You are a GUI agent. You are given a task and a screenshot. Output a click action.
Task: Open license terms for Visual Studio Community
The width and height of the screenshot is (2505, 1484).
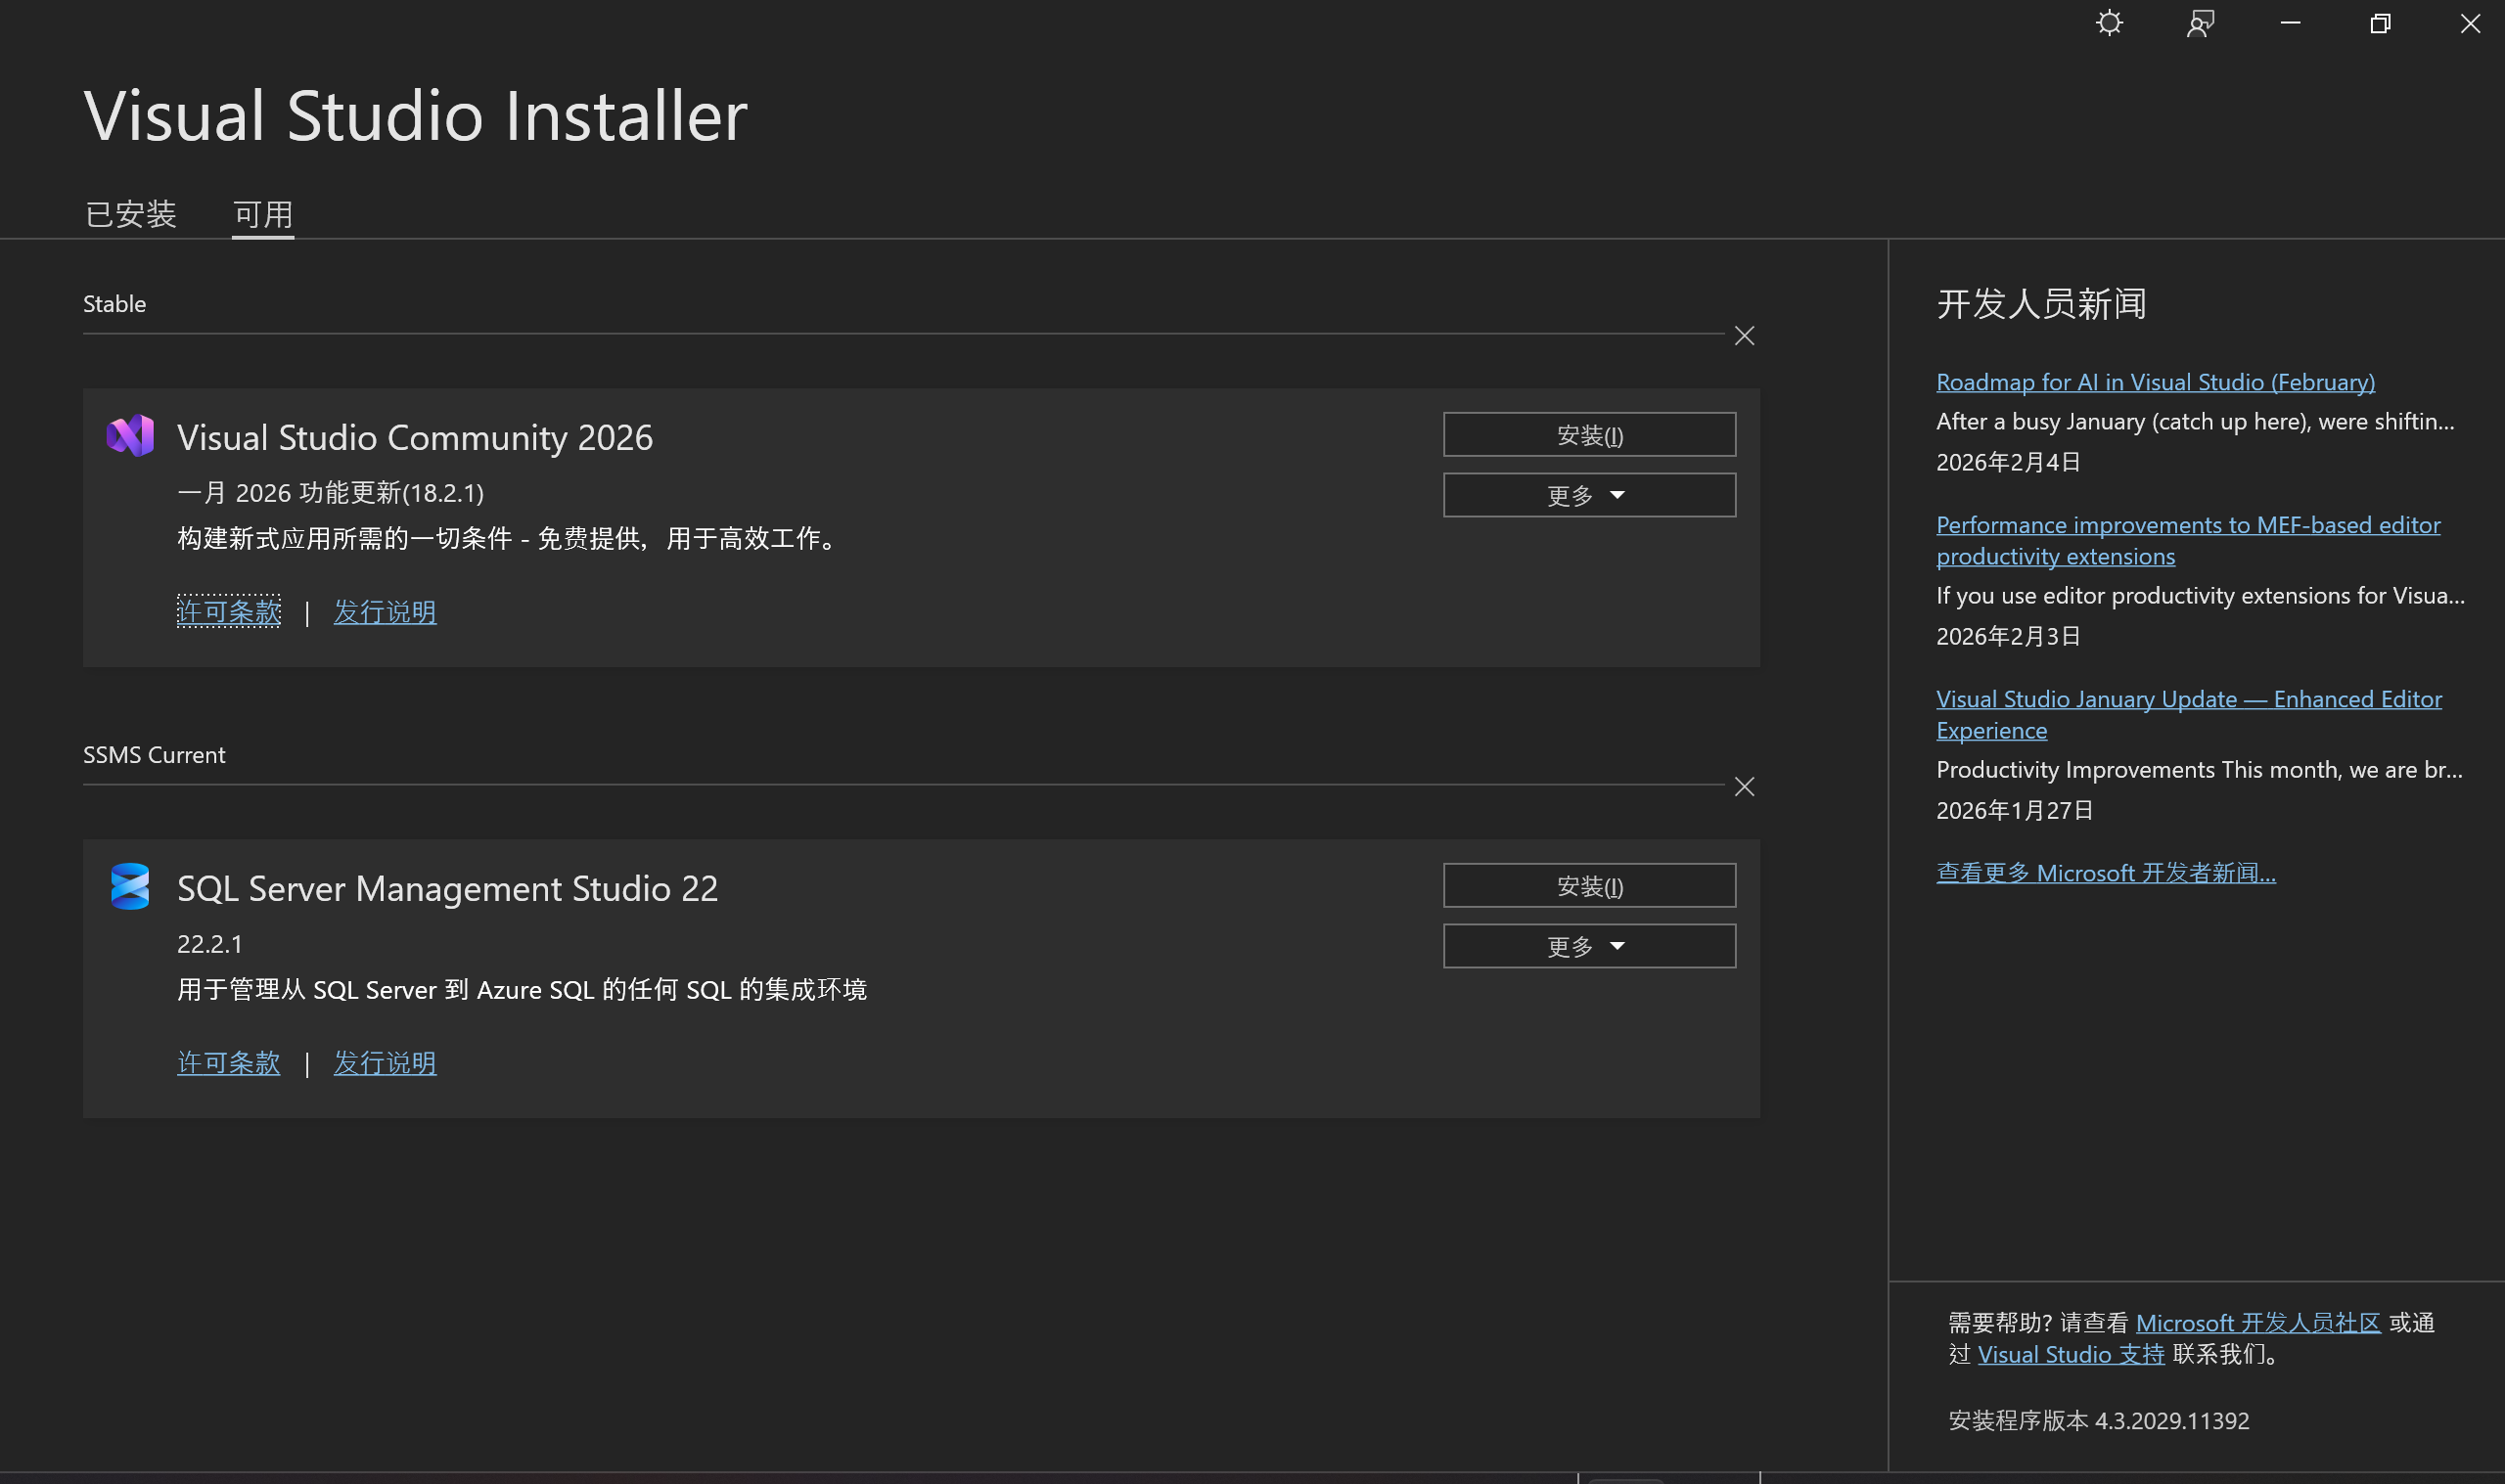[x=228, y=611]
